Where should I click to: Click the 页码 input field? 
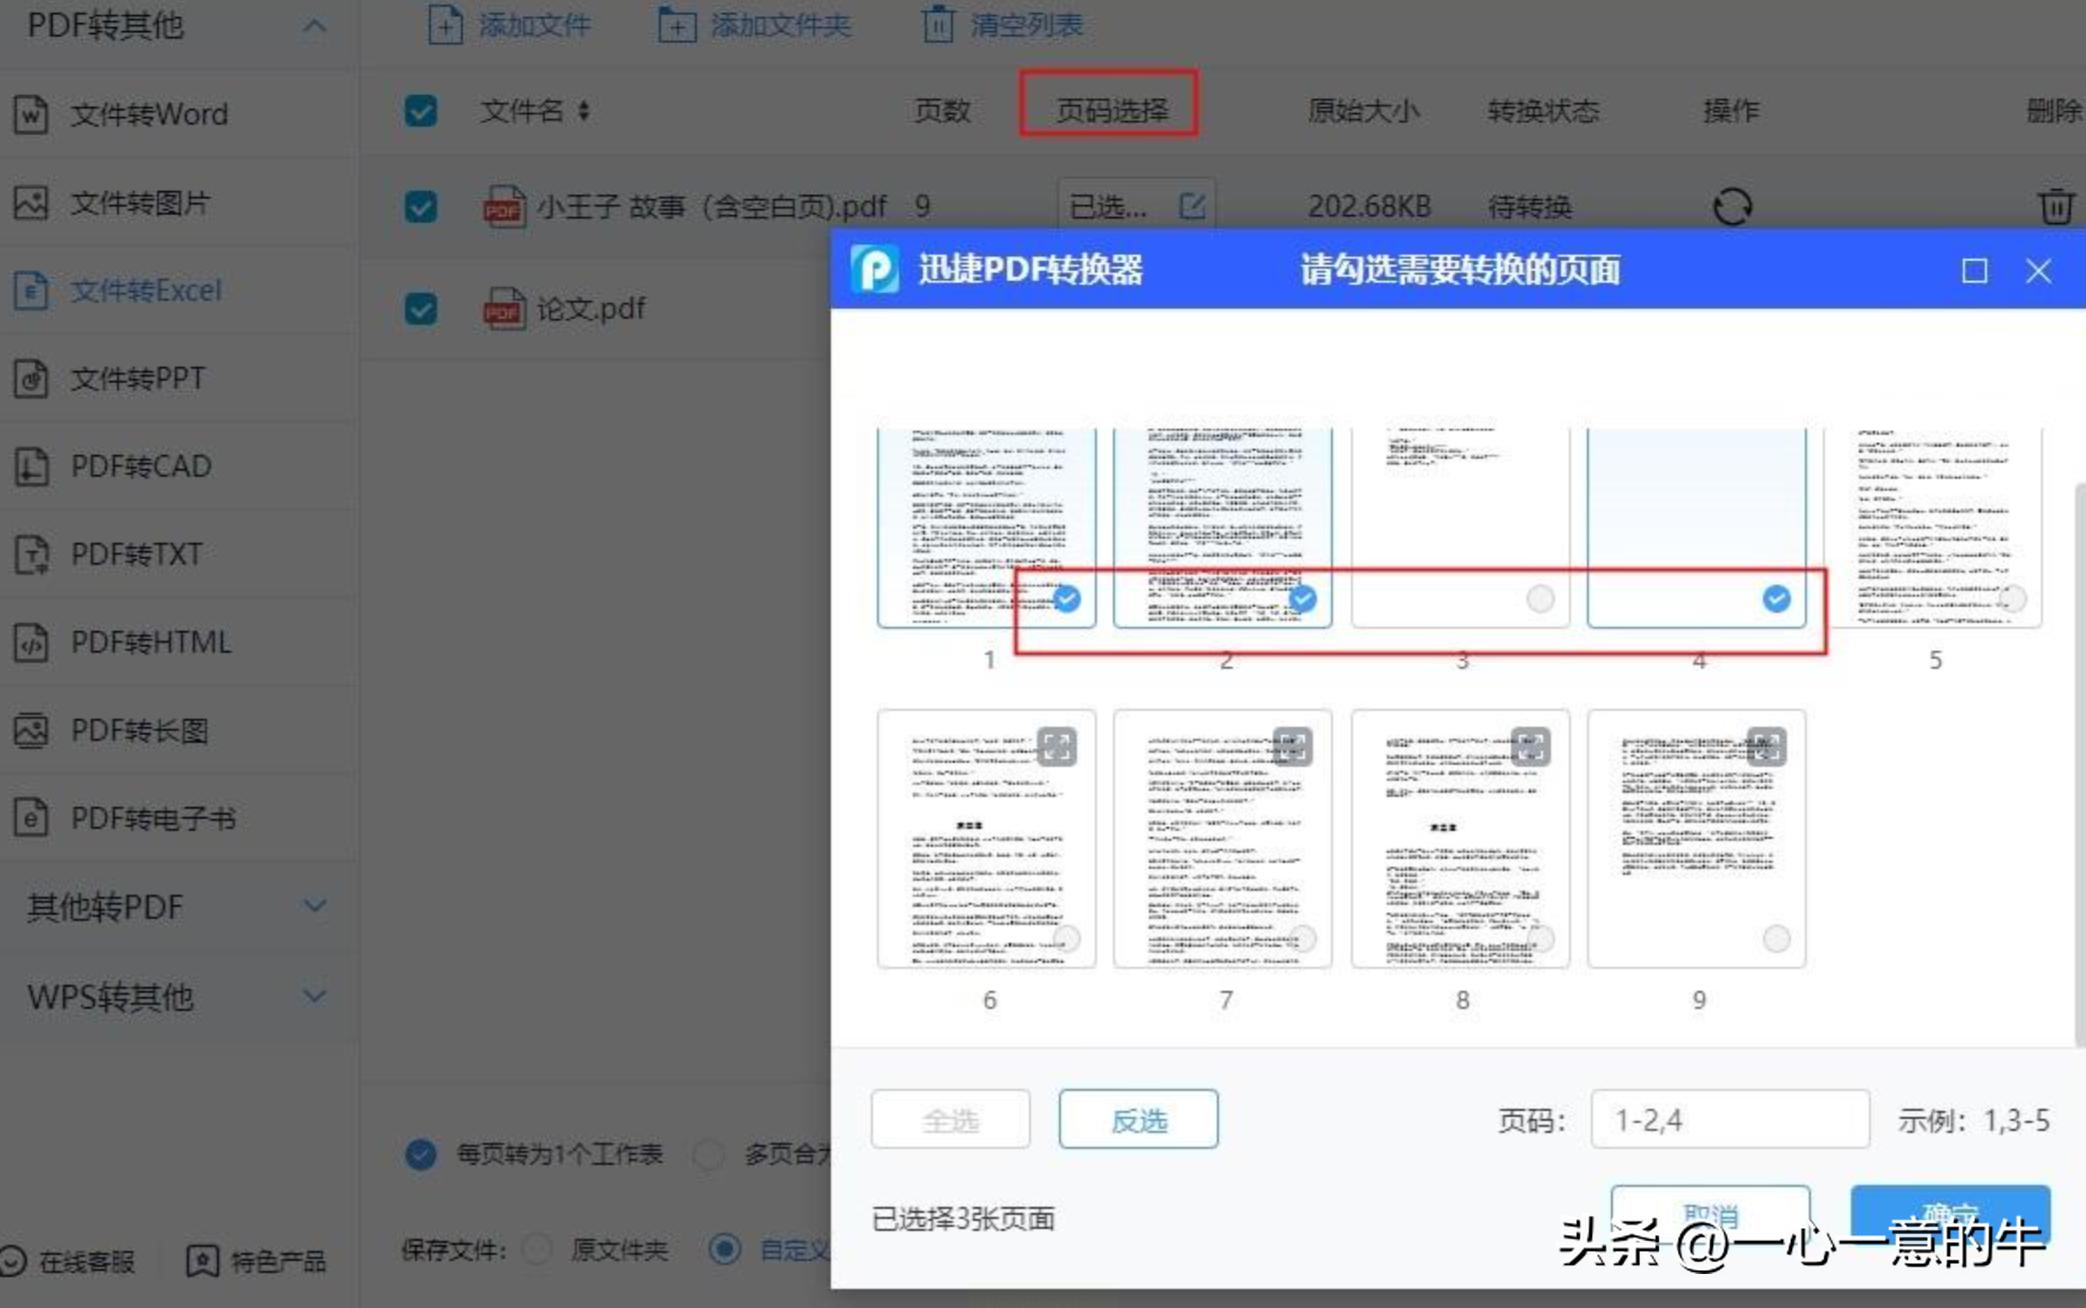pos(1730,1119)
